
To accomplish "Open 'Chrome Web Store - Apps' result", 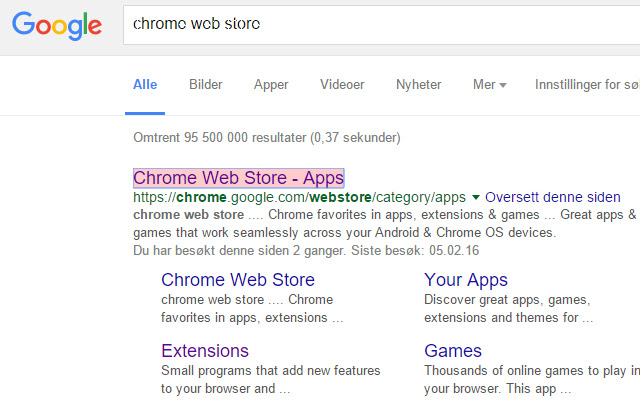I will point(239,178).
